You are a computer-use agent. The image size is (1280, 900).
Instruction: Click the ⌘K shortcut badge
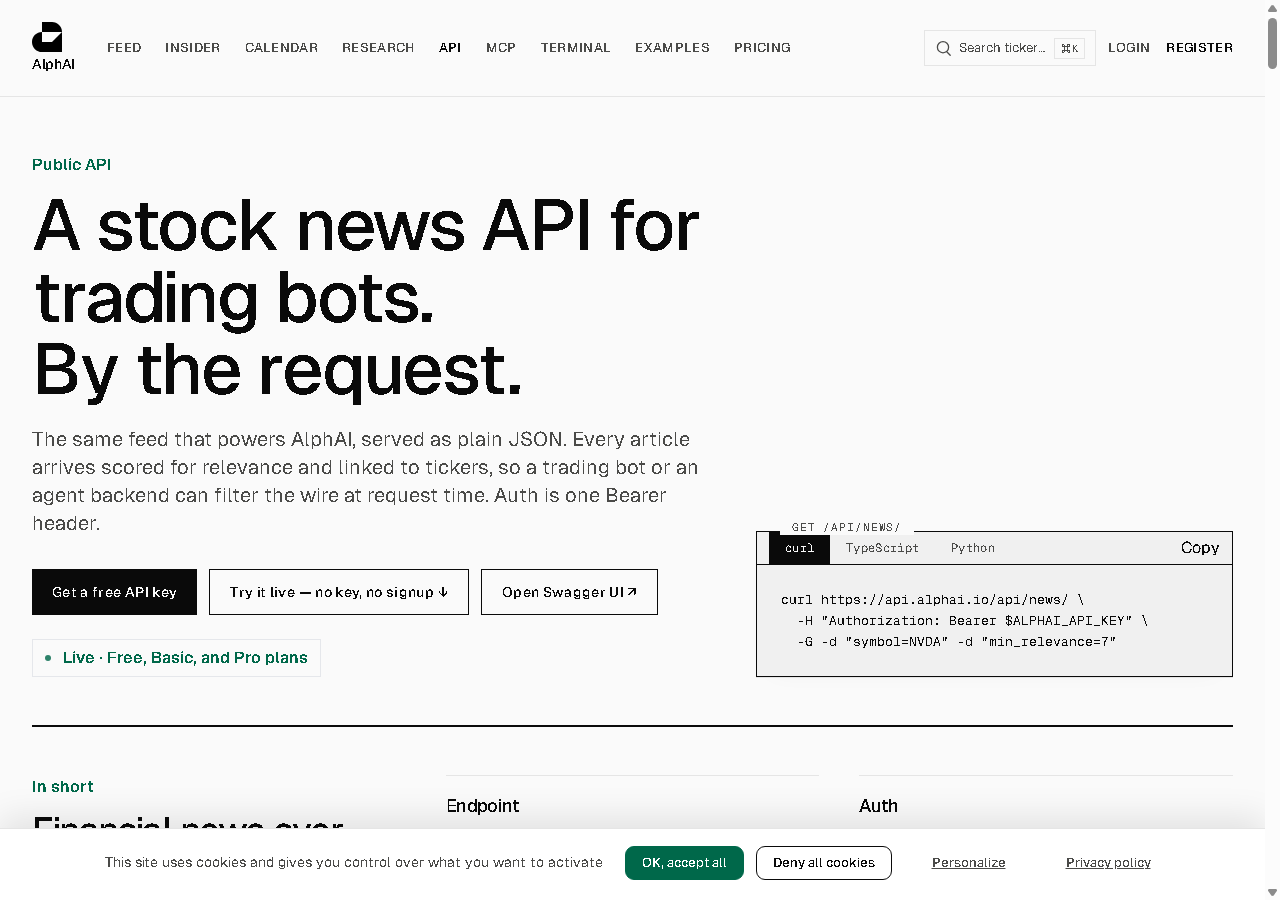1069,48
